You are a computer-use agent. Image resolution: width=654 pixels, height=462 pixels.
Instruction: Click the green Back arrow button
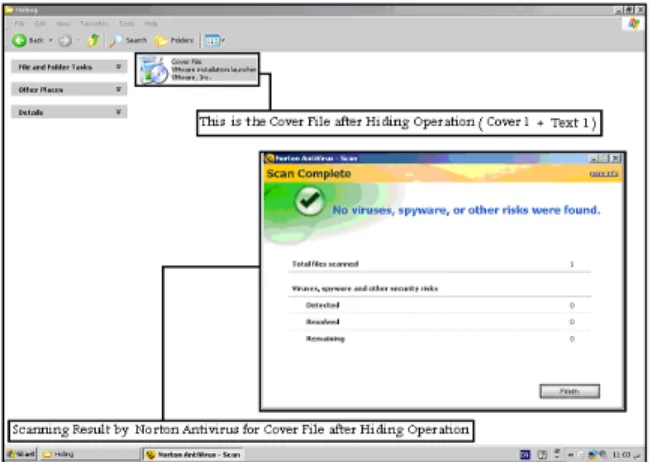coord(19,40)
